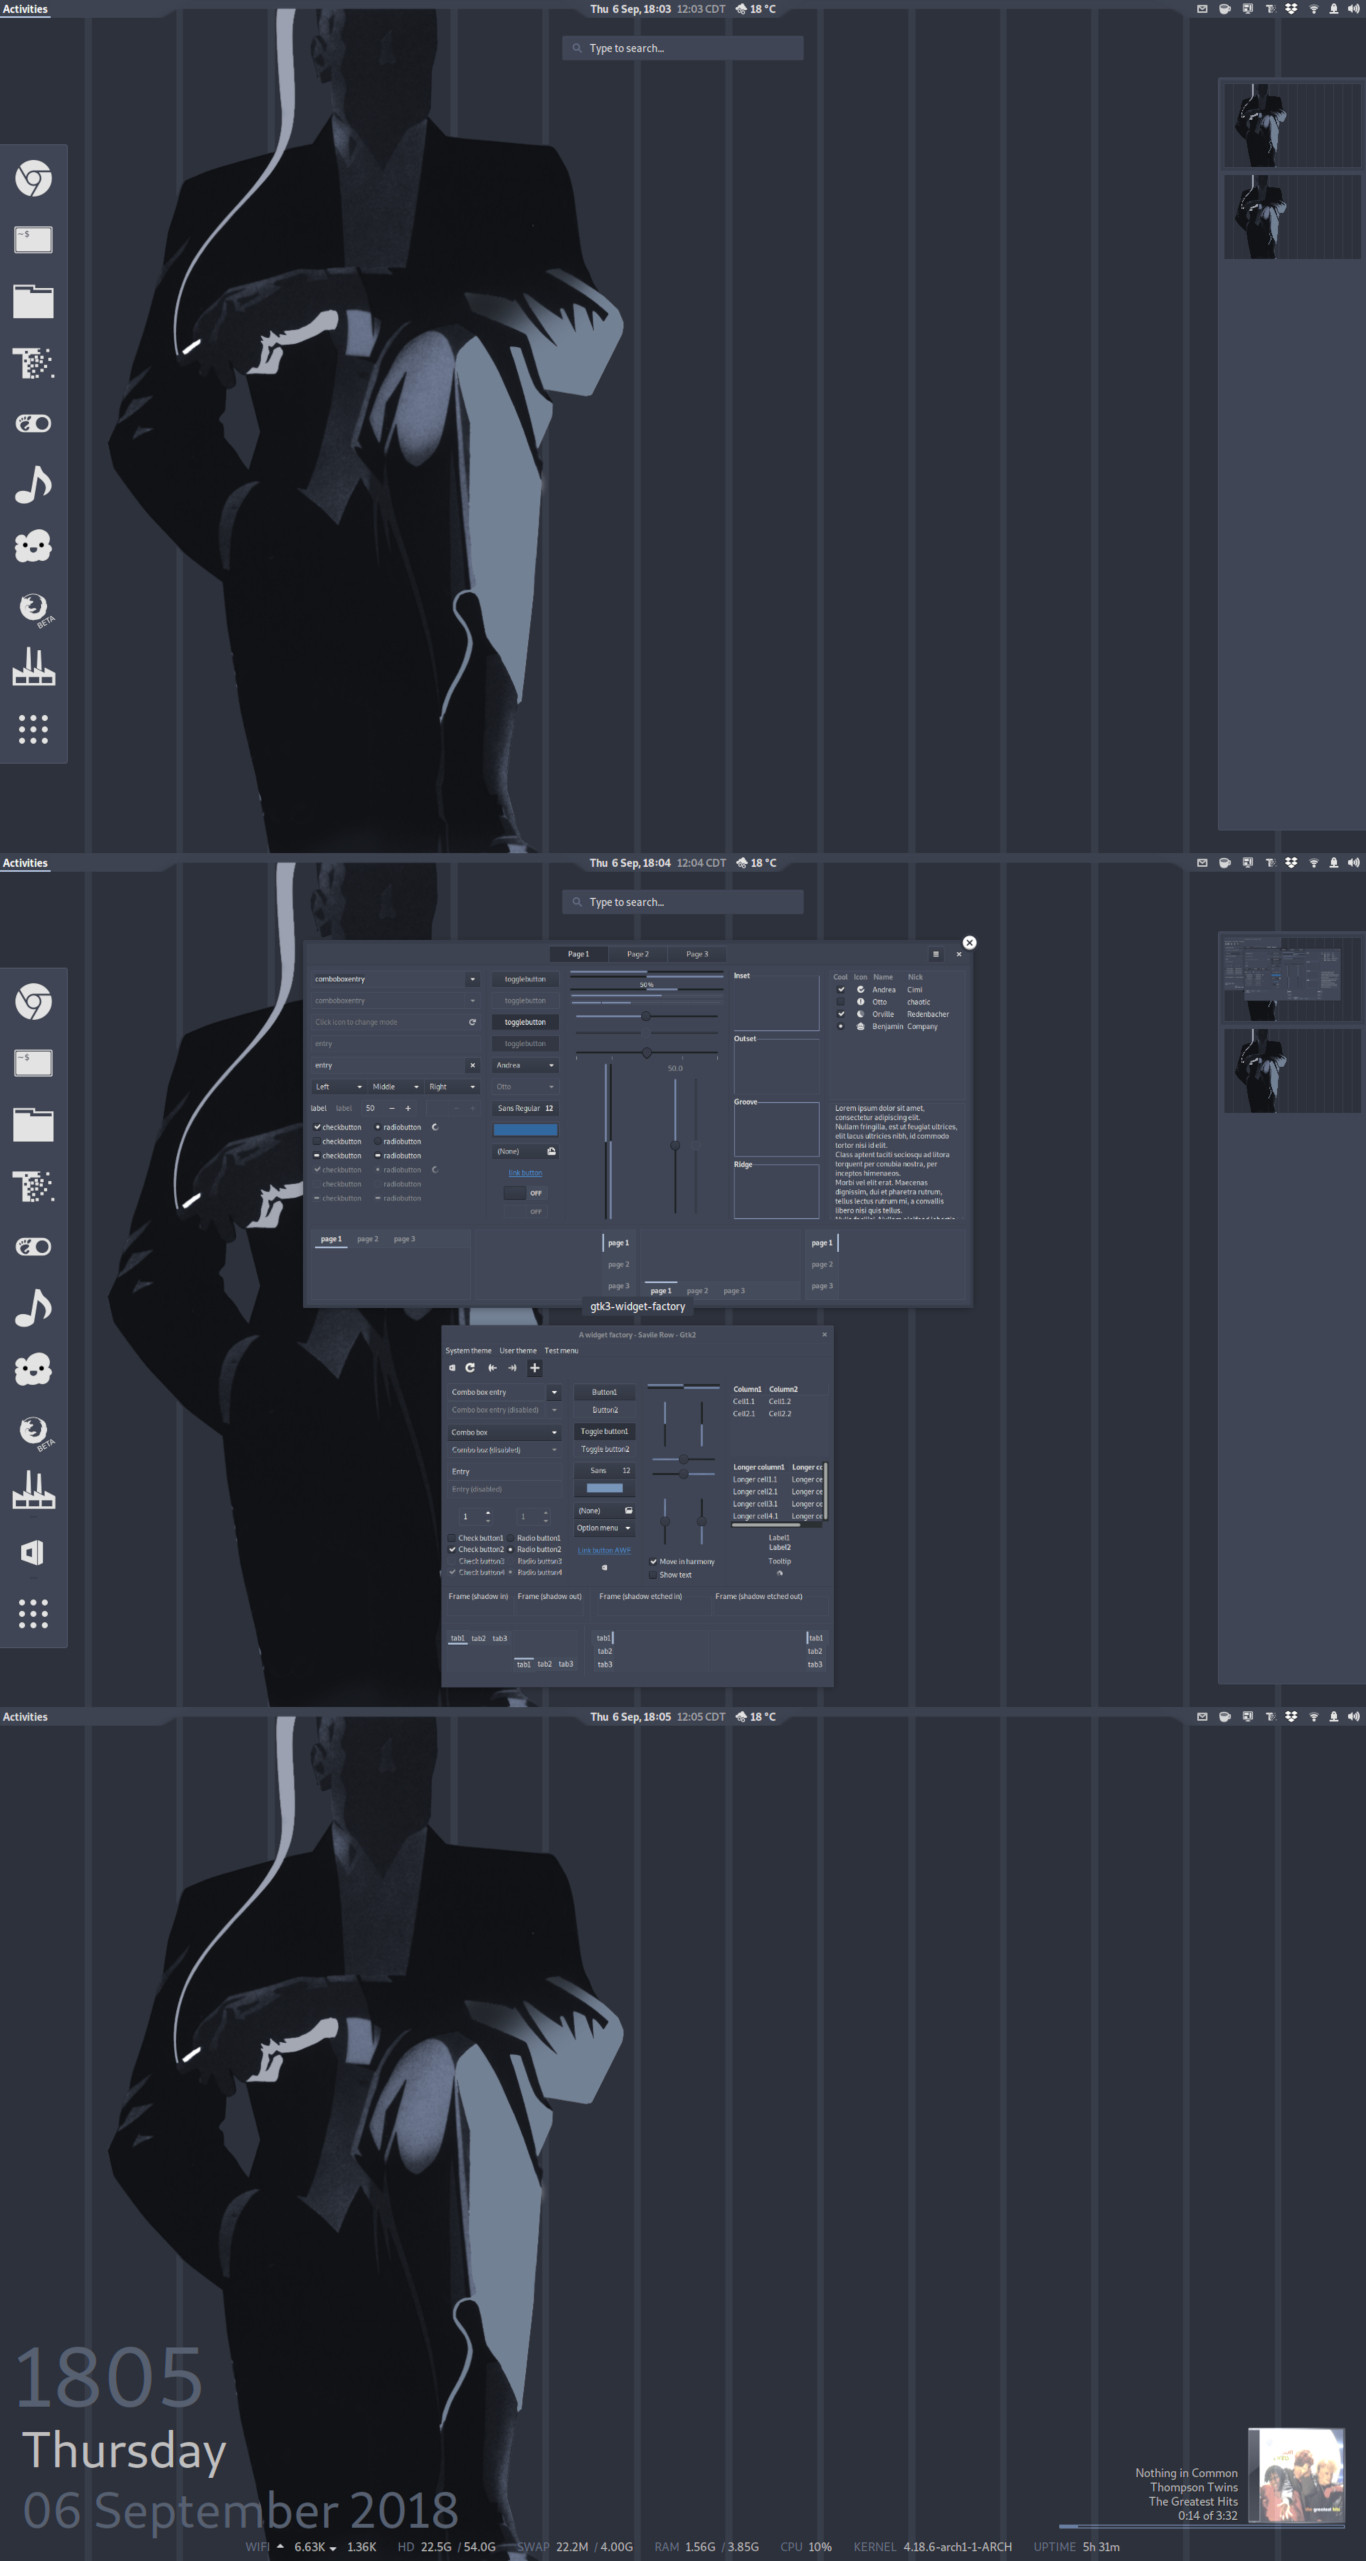Viewport: 1366px width, 2561px height.
Task: Follow the 'Link button AWF' link
Action: pyautogui.click(x=604, y=1550)
